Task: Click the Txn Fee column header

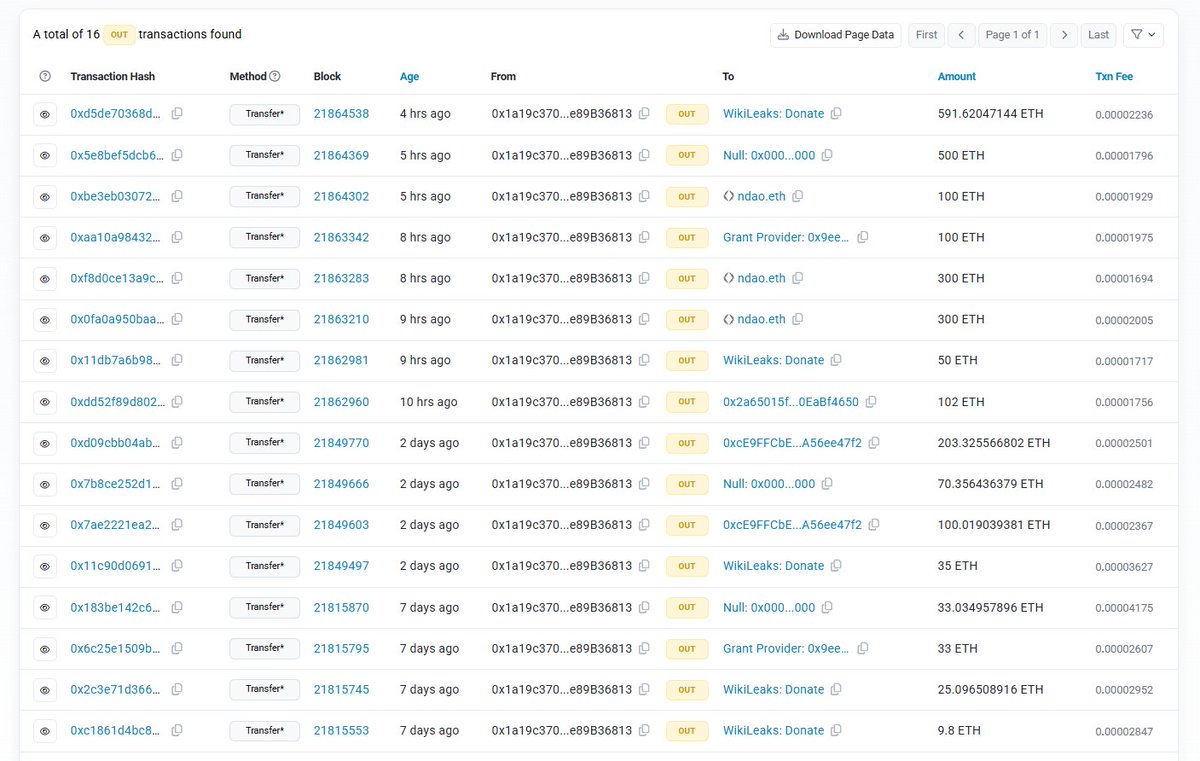Action: click(1114, 76)
